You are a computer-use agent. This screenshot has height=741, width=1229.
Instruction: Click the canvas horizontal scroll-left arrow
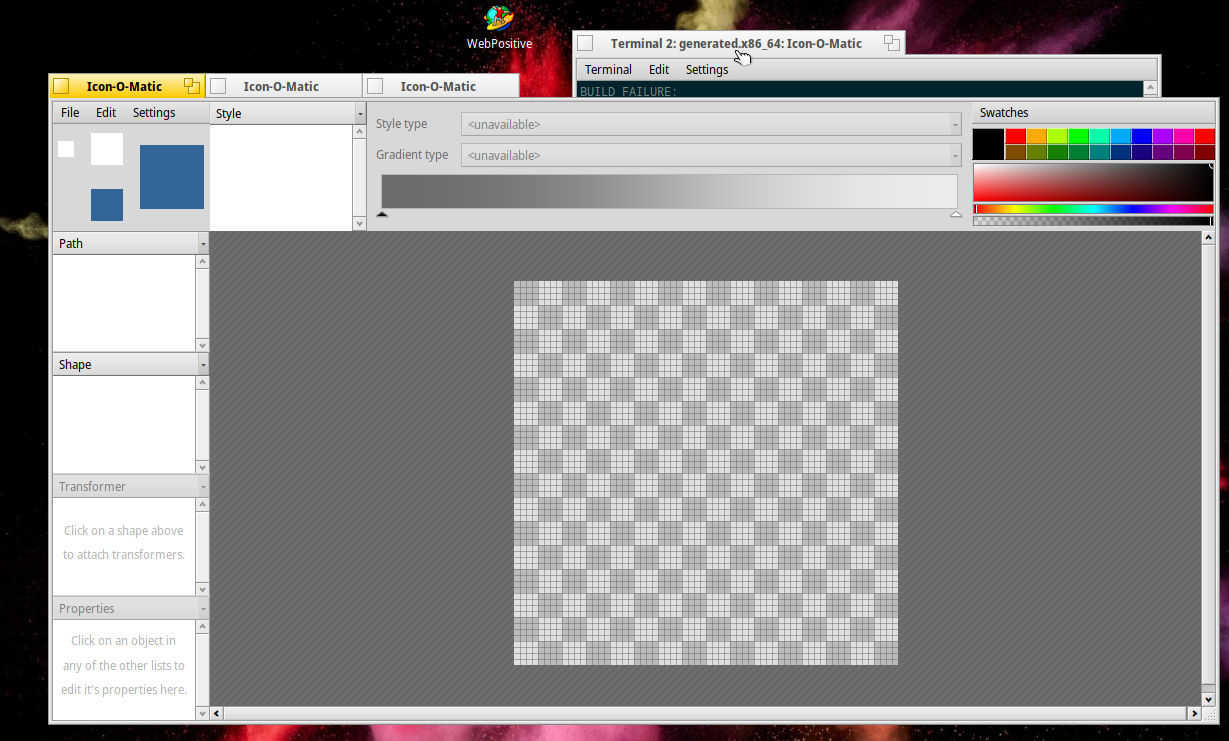[x=217, y=713]
